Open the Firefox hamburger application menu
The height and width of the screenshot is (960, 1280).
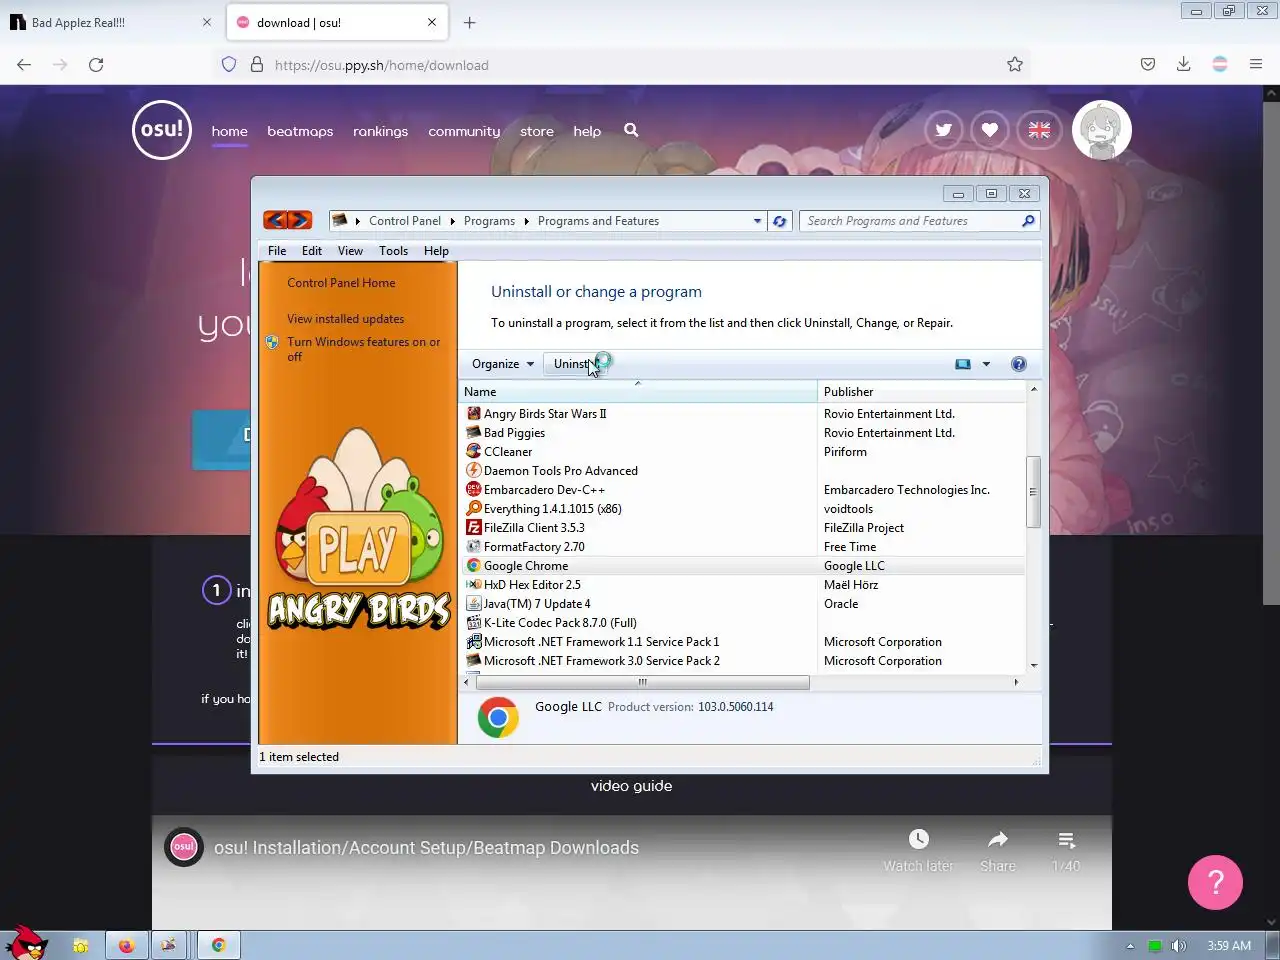pyautogui.click(x=1256, y=65)
